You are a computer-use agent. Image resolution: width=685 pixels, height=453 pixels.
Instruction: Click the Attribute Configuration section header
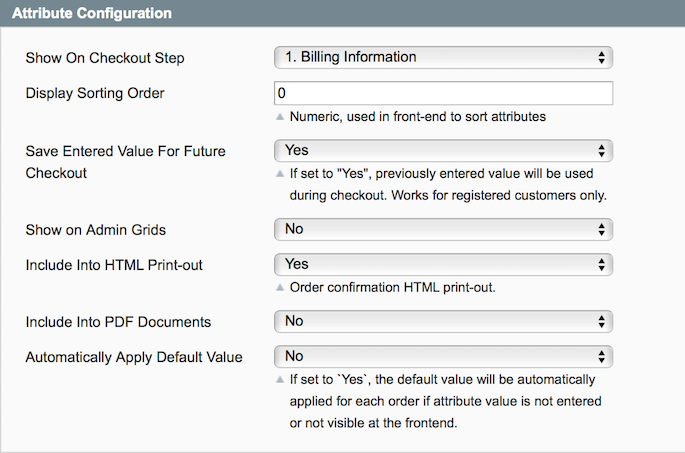click(92, 14)
